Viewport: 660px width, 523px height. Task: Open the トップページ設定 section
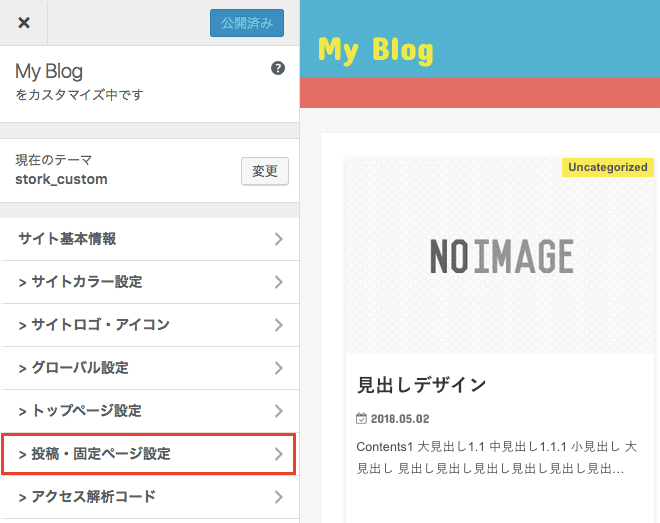pyautogui.click(x=150, y=411)
